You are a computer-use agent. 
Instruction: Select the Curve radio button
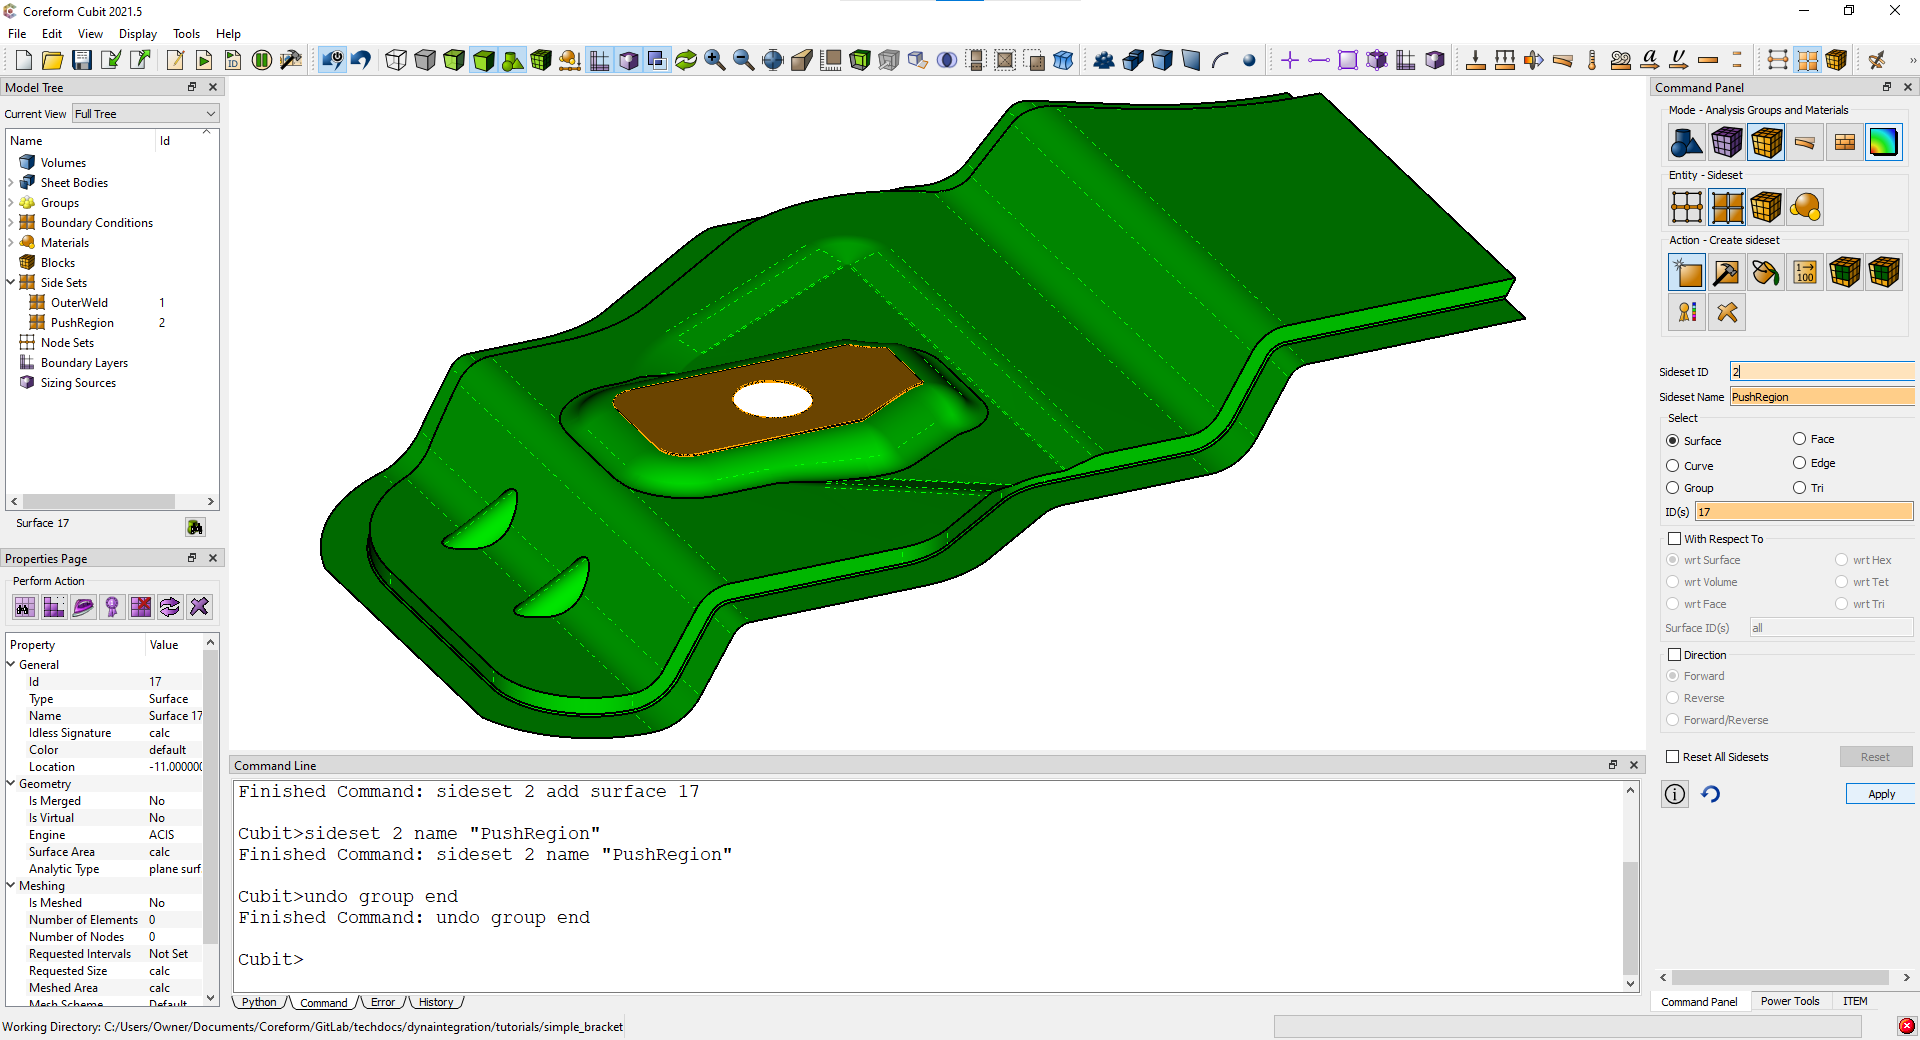(1673, 466)
